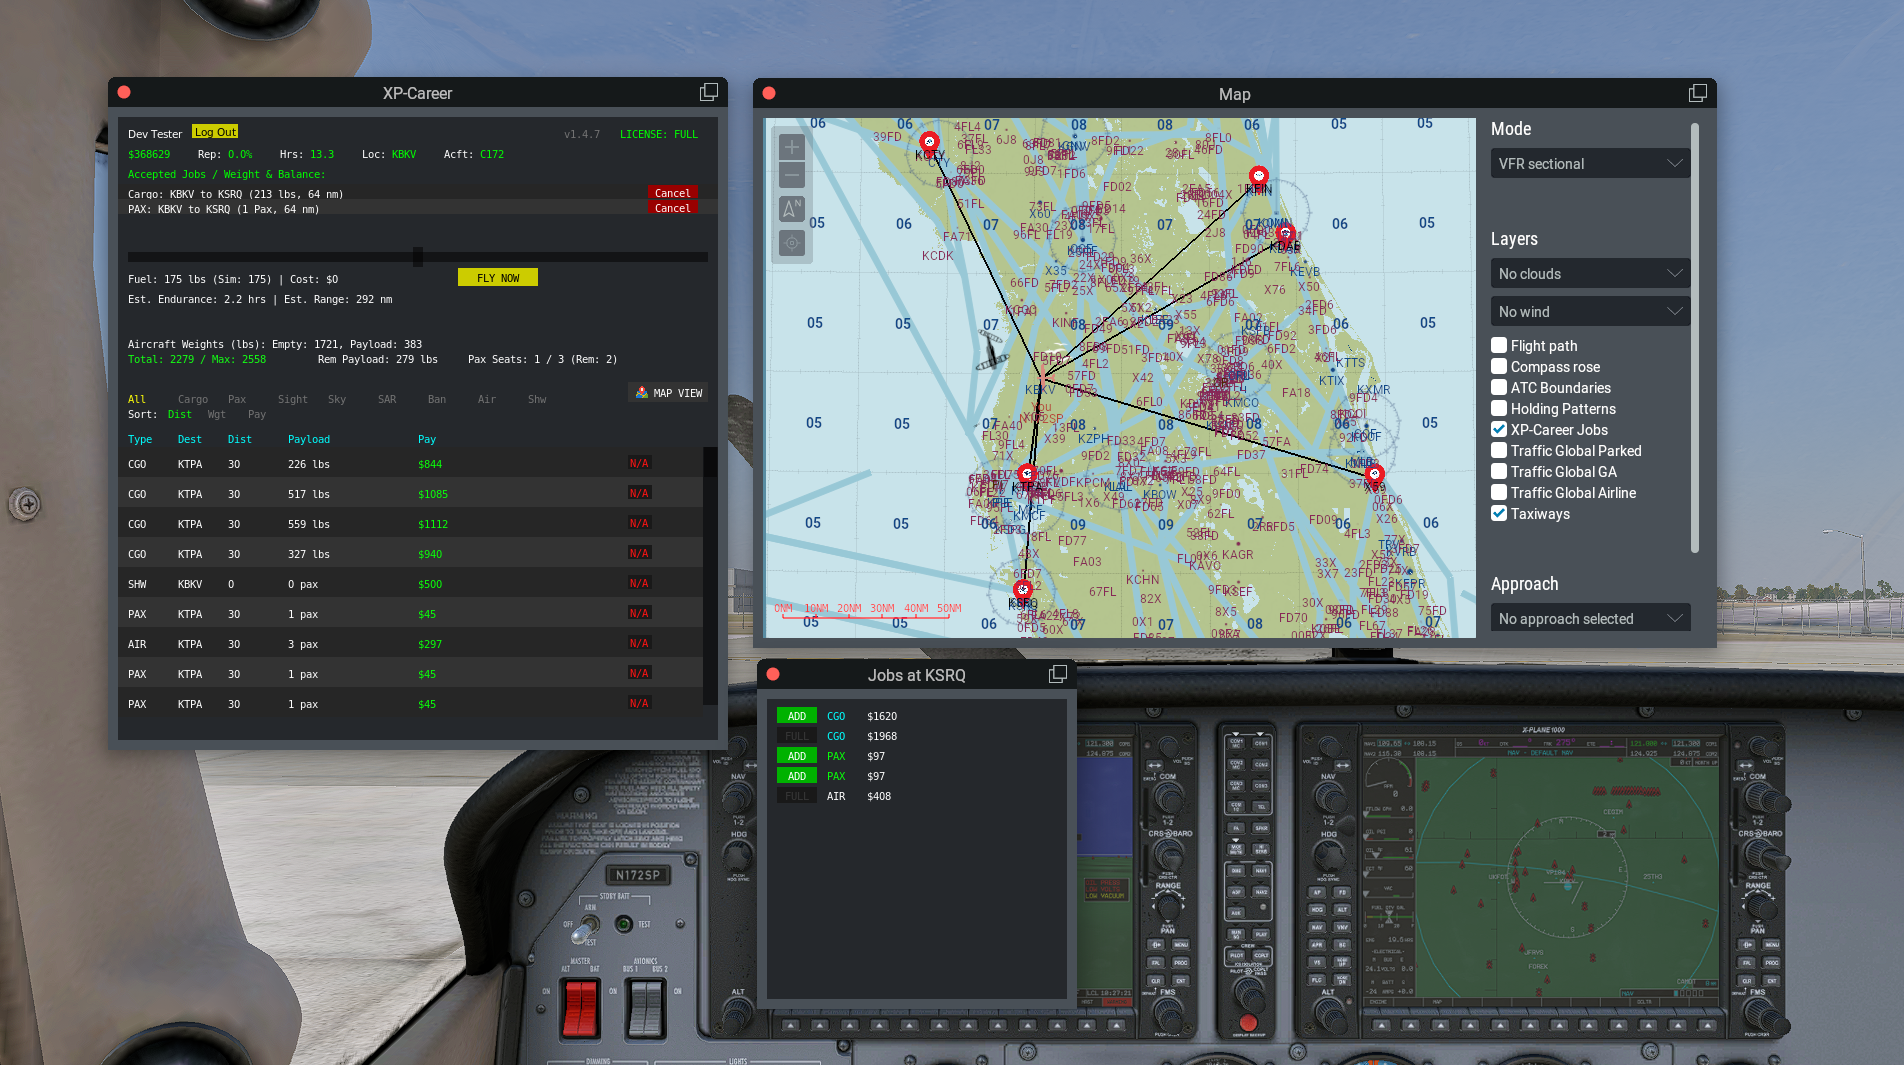Open the VFR sectional mode dropdown
This screenshot has height=1065, width=1904.
coord(1588,164)
